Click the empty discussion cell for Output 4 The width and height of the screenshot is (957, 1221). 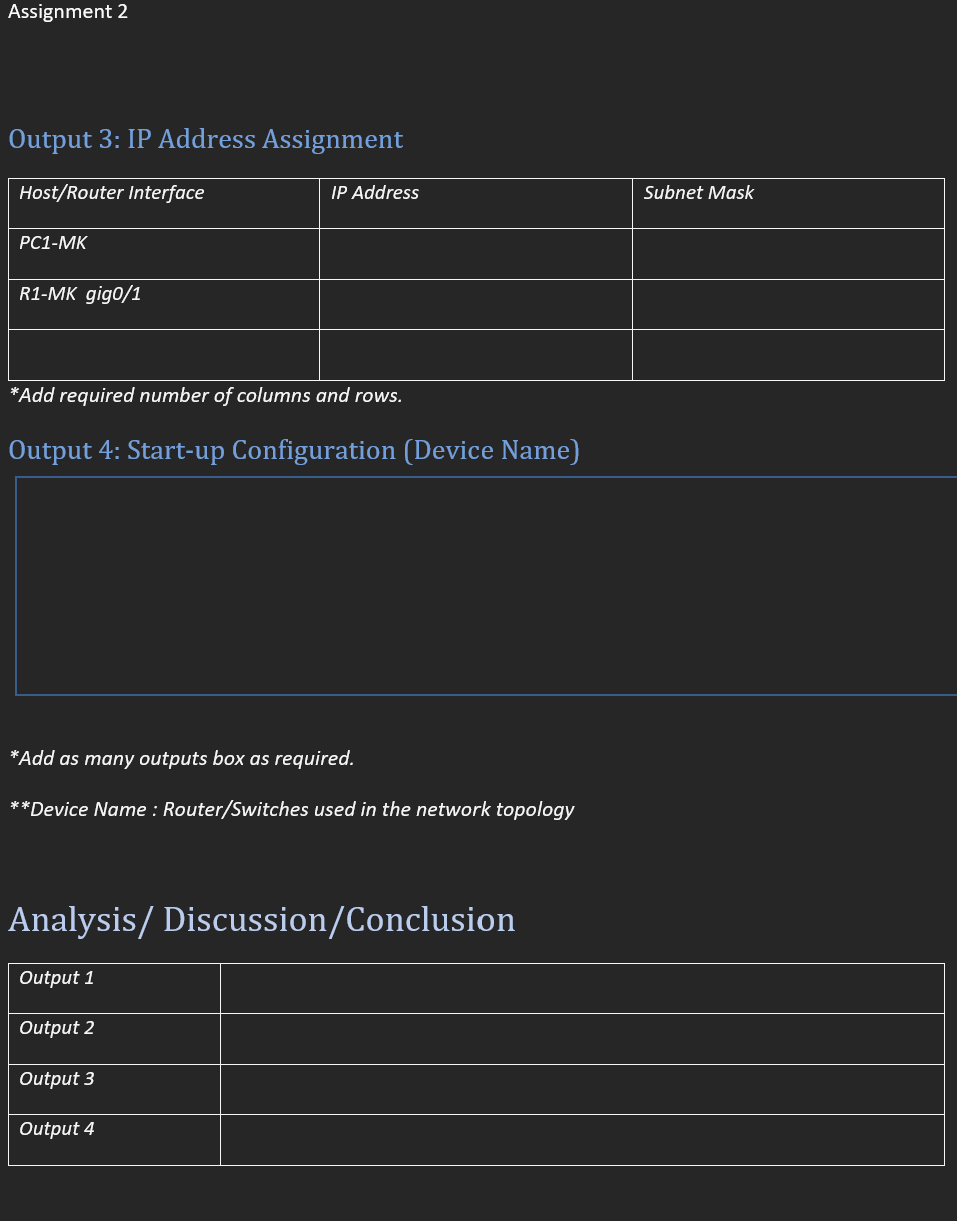[582, 1140]
